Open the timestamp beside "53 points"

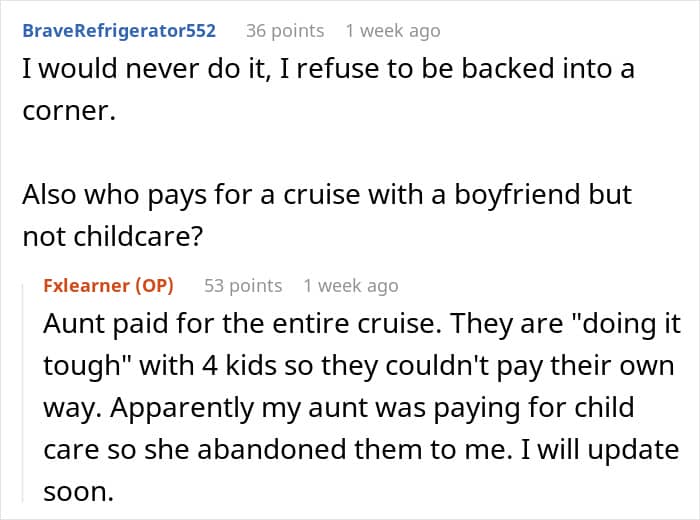[x=351, y=286]
